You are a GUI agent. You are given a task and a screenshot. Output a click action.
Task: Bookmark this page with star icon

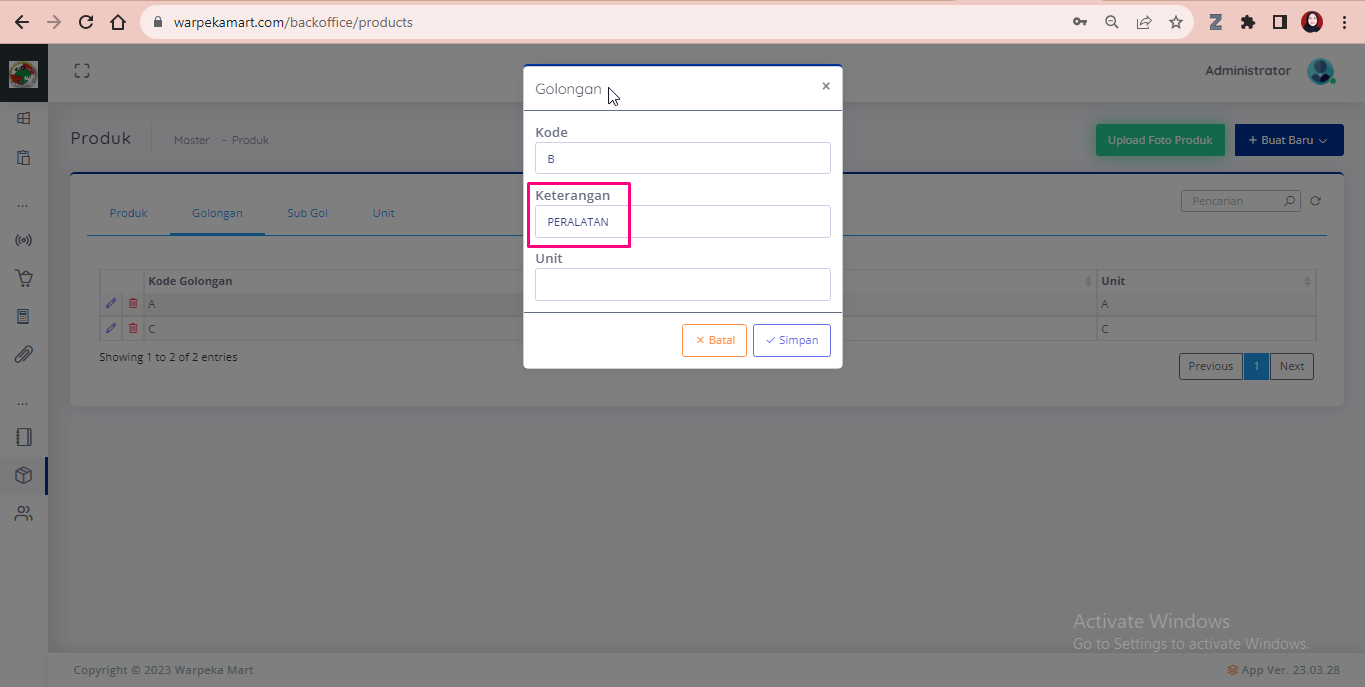[1176, 22]
